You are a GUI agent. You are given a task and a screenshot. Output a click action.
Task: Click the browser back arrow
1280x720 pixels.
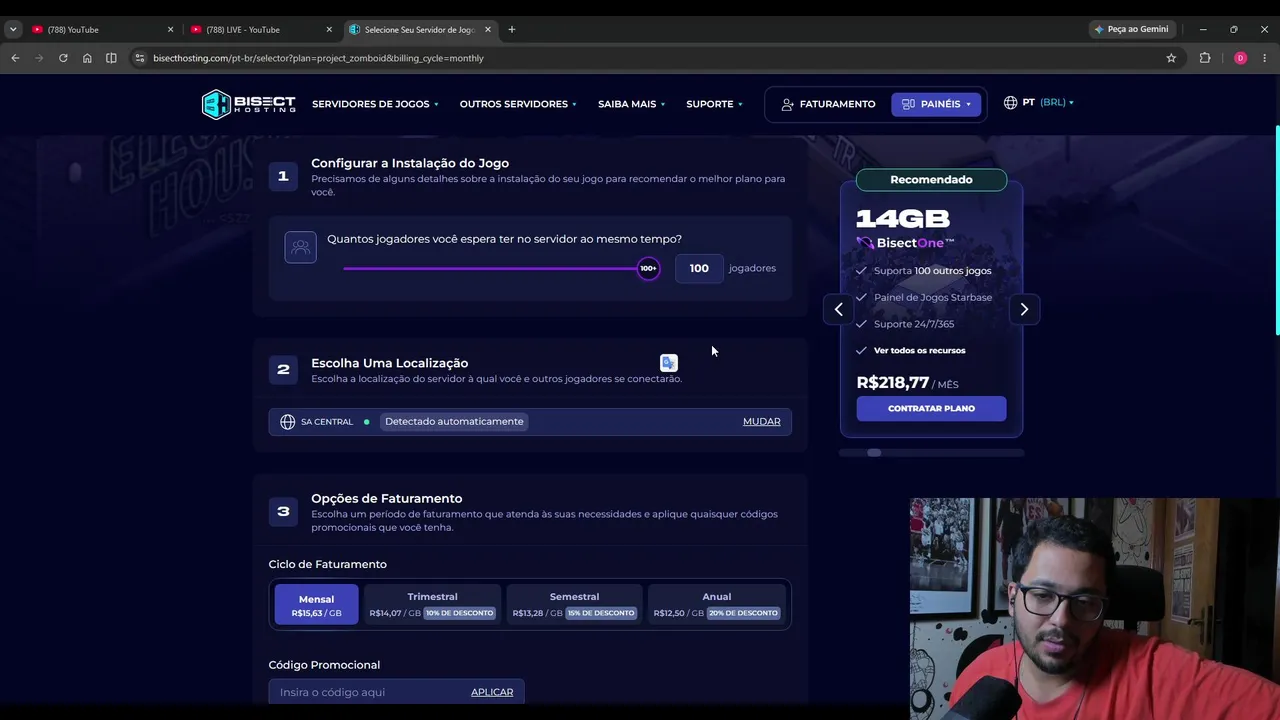[15, 58]
